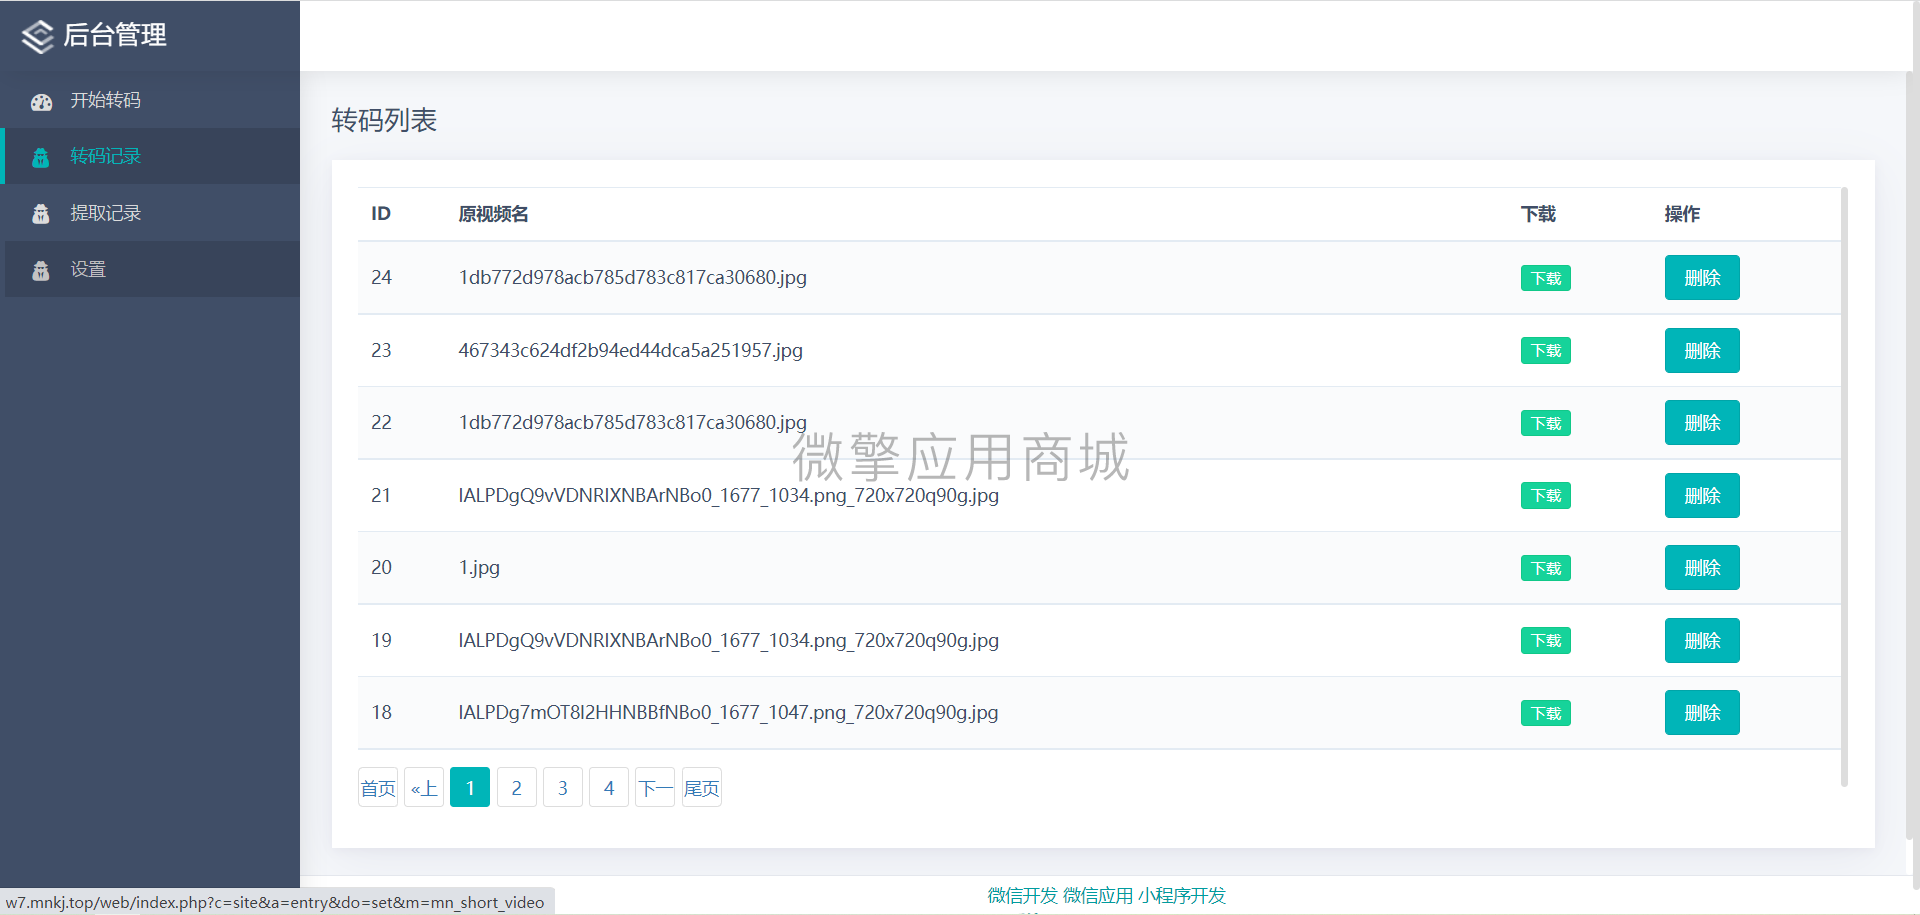Click the 1677_1034 filename in row 19

pyautogui.click(x=728, y=641)
